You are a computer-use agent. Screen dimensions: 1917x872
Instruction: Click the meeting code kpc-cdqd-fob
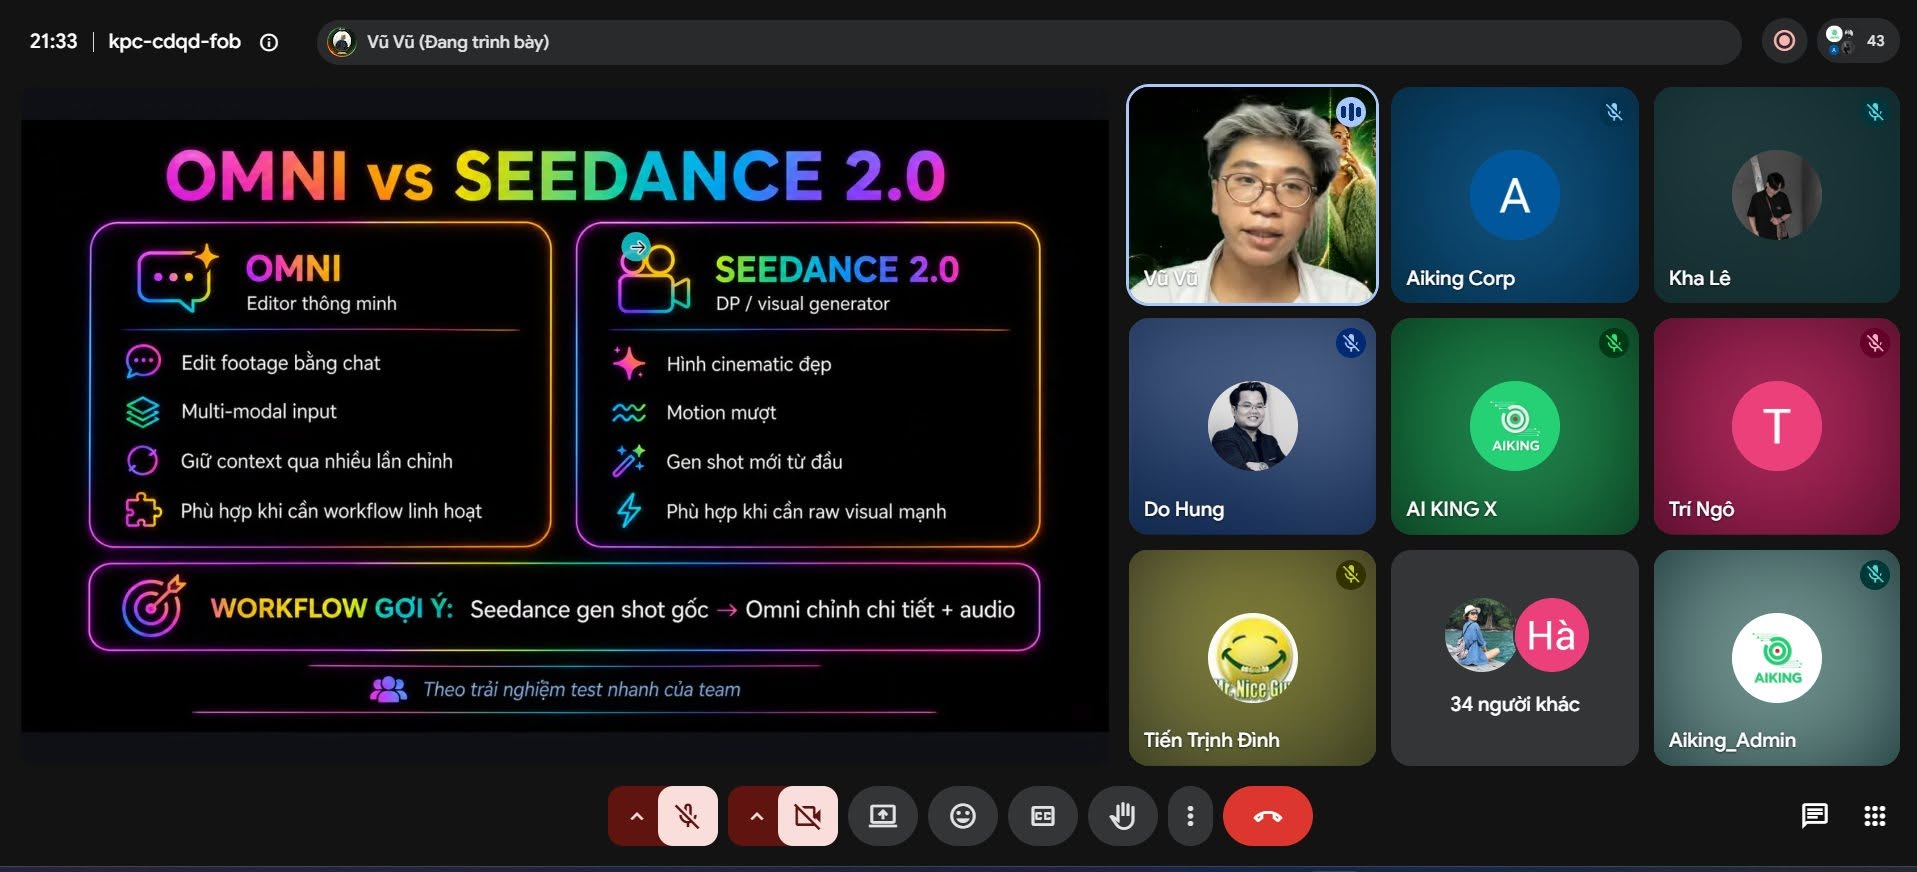pyautogui.click(x=174, y=41)
